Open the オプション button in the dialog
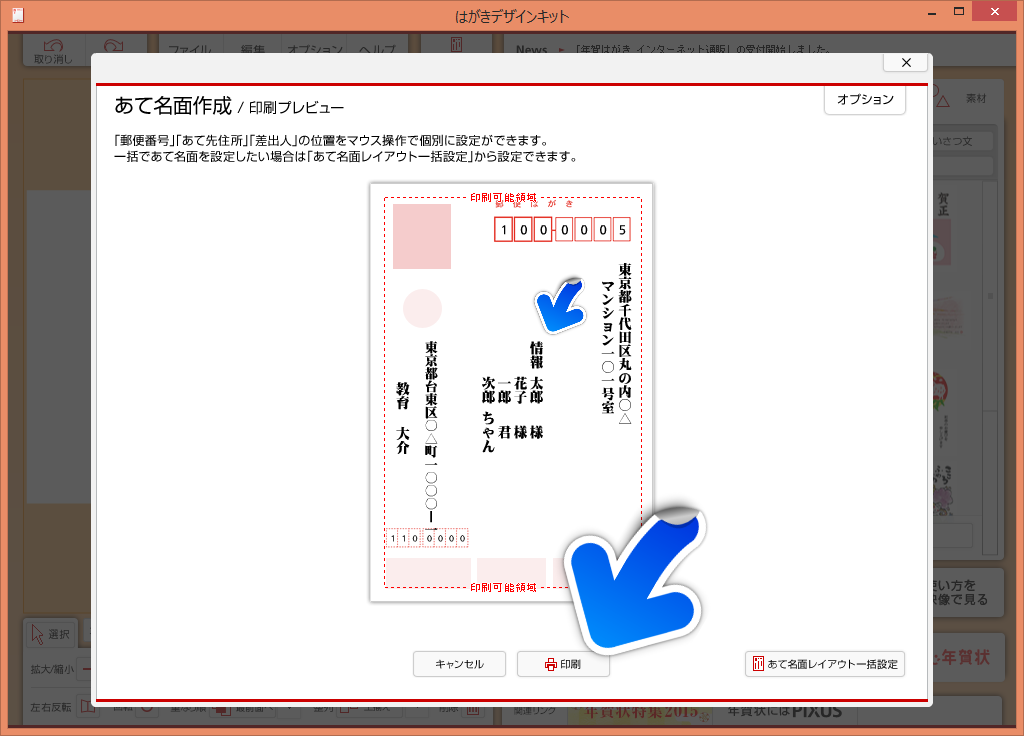The image size is (1024, 736). (864, 100)
